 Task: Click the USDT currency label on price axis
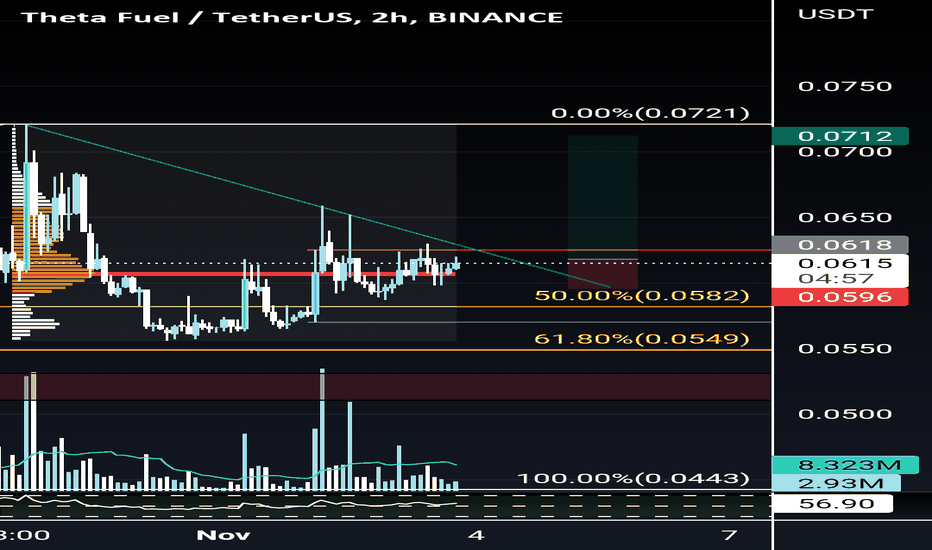[x=836, y=14]
